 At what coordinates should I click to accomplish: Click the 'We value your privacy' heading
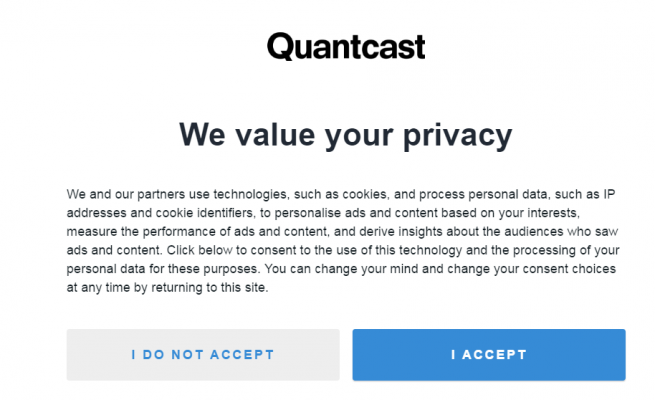[x=345, y=134]
